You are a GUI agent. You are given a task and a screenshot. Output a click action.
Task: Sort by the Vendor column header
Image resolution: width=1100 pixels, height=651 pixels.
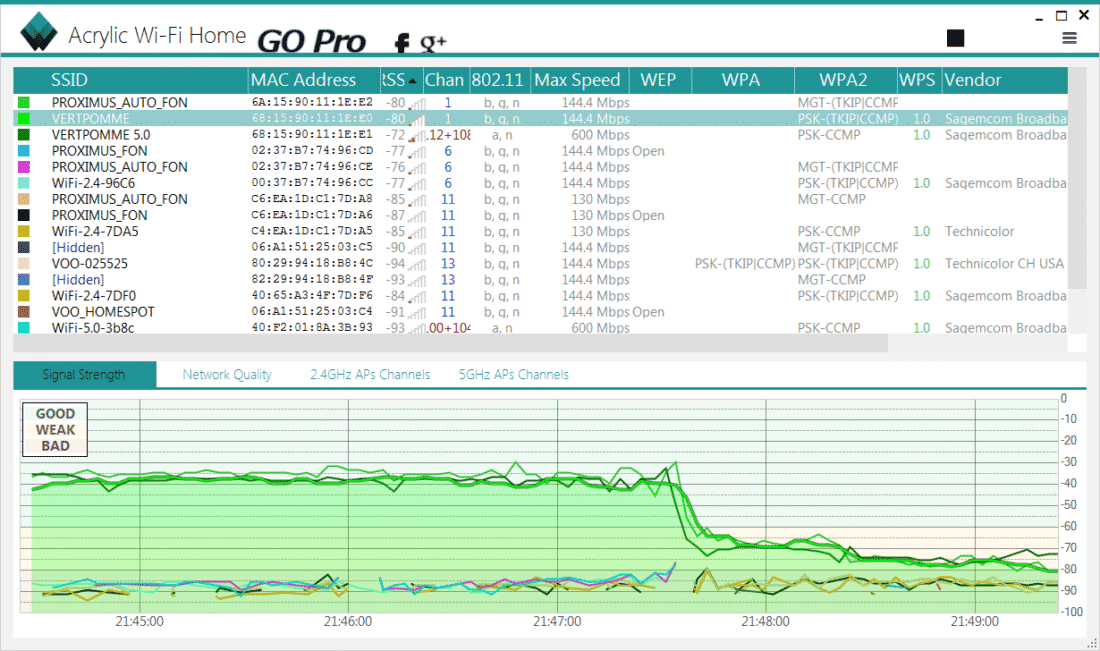pos(1004,80)
